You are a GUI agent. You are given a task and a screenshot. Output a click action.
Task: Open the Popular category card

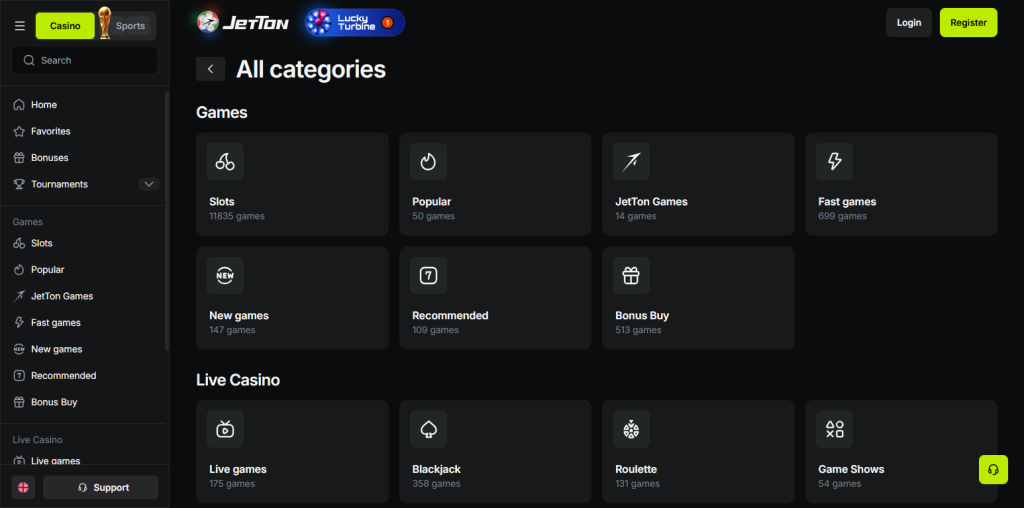pyautogui.click(x=495, y=184)
